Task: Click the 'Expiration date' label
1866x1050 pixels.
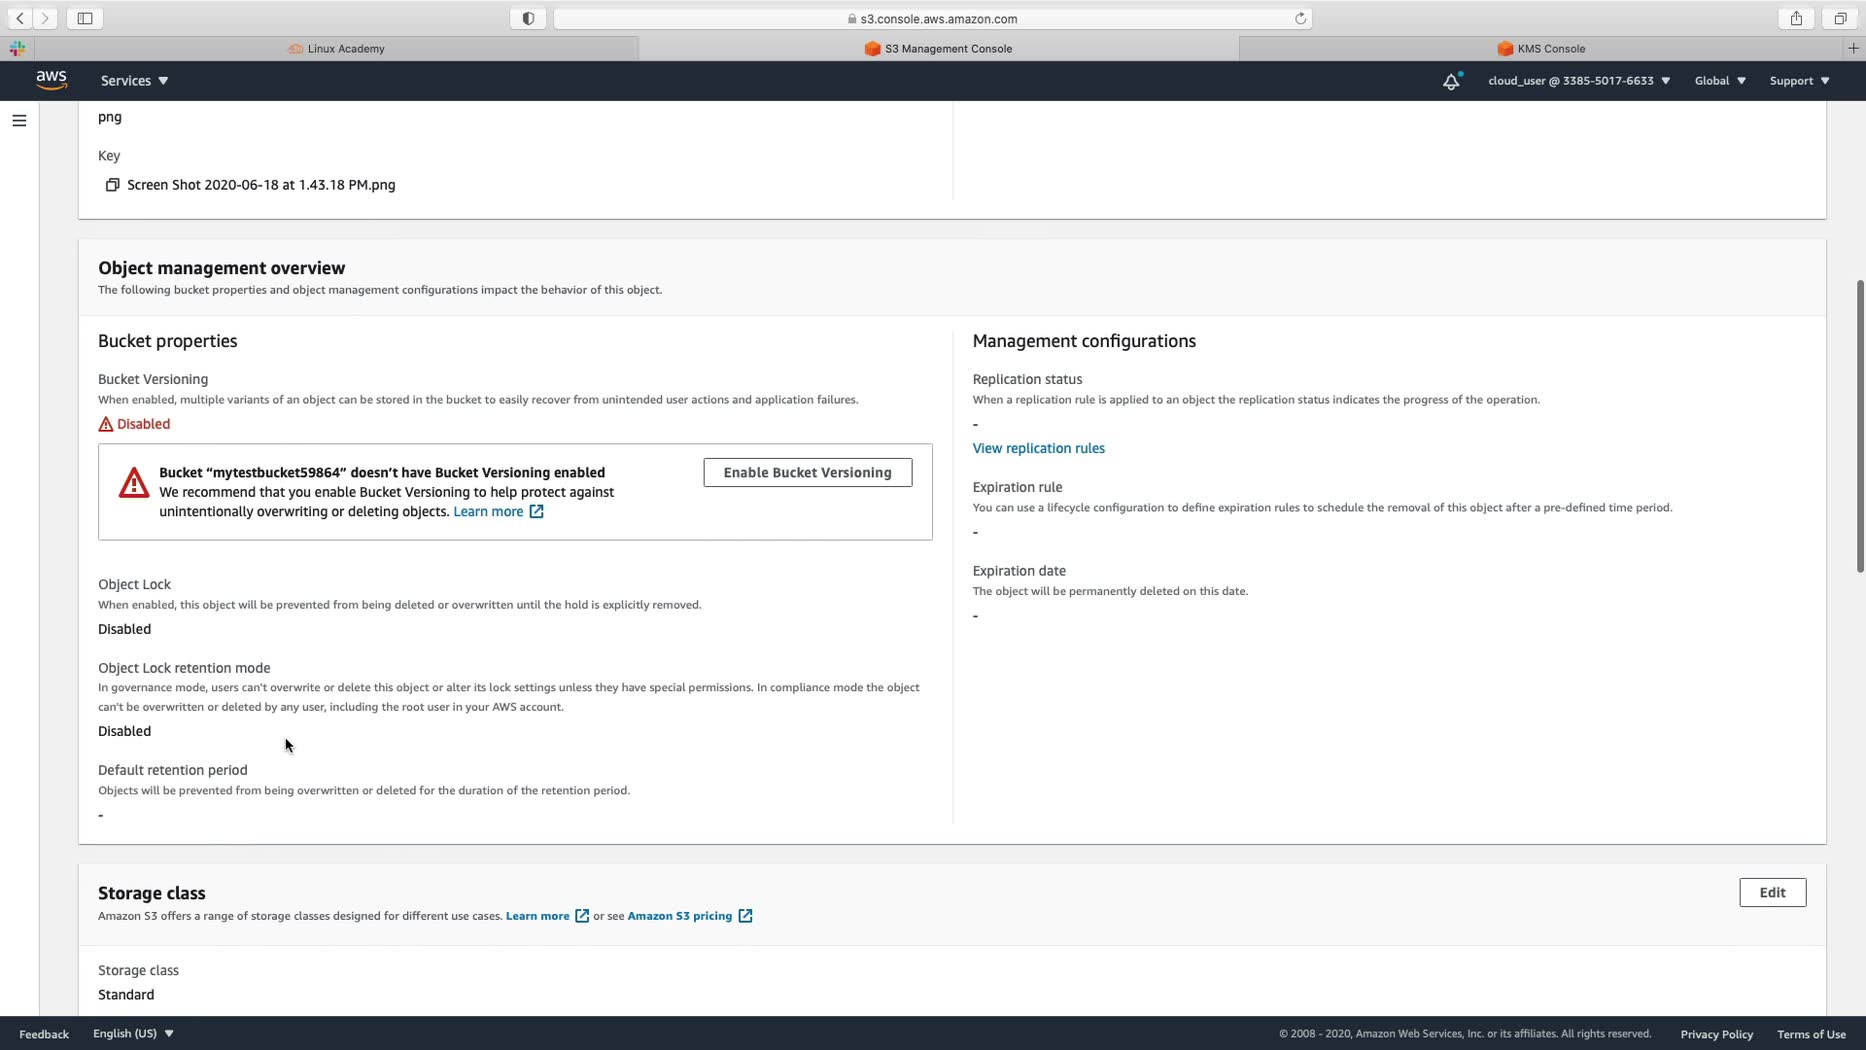Action: point(1019,571)
